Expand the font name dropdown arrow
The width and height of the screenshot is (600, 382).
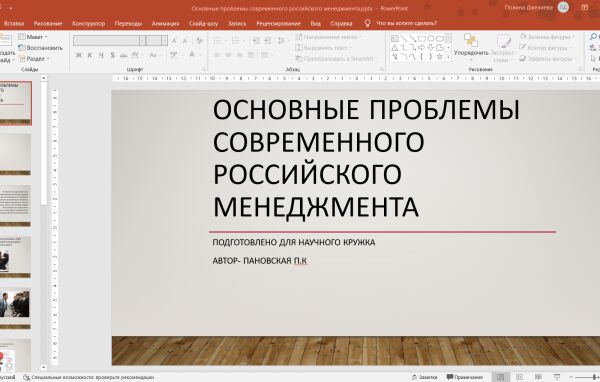(142, 41)
